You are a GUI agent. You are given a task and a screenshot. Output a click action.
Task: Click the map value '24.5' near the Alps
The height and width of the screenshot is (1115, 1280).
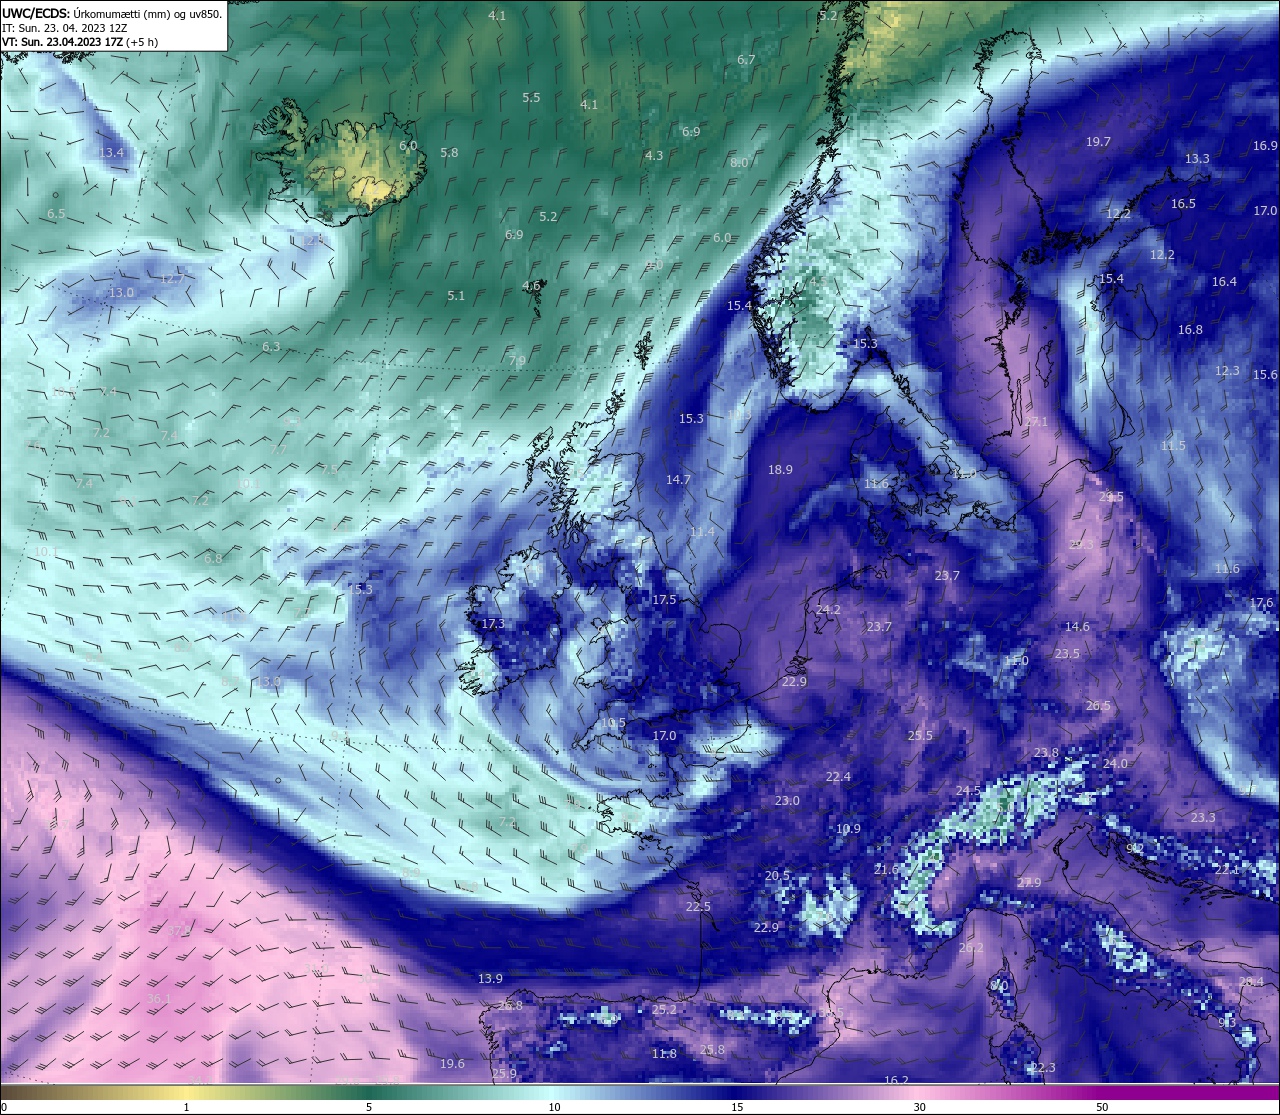968,791
